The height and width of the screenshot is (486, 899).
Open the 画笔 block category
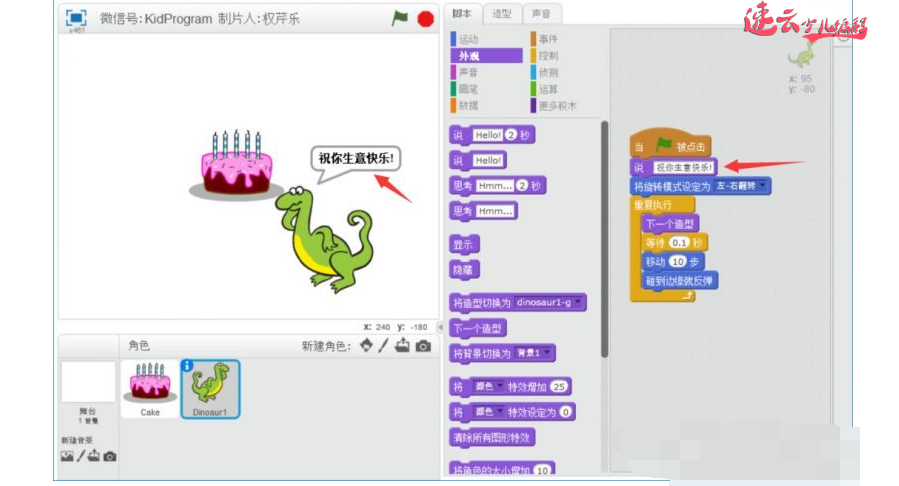coord(486,89)
